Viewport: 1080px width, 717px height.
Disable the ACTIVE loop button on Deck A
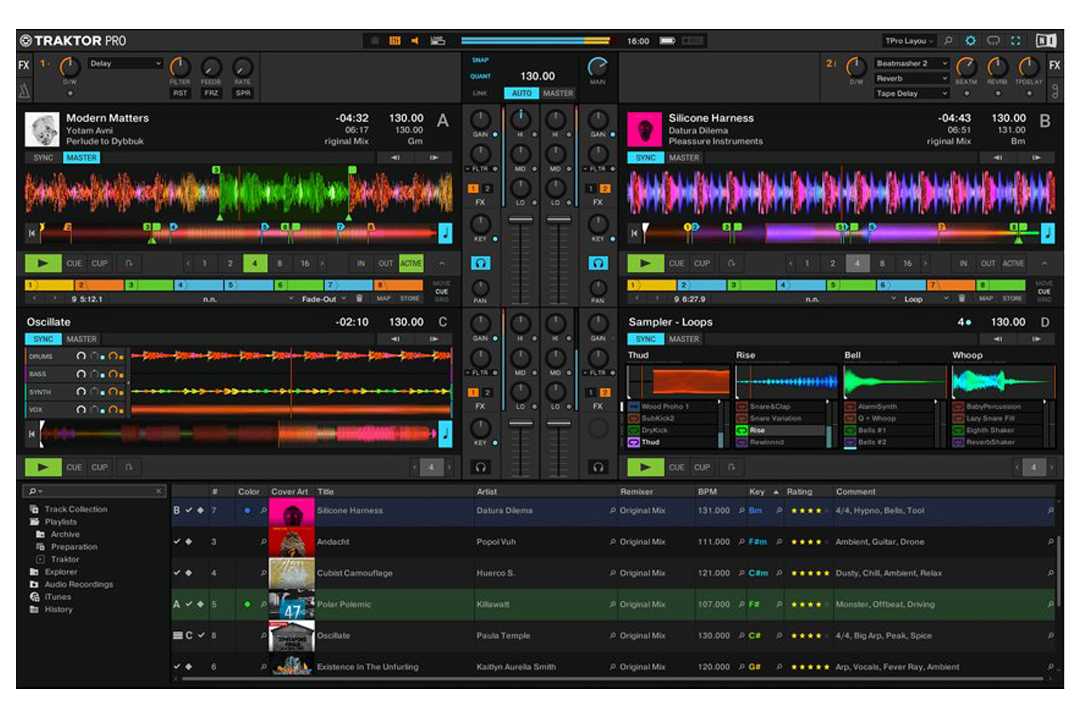411,264
